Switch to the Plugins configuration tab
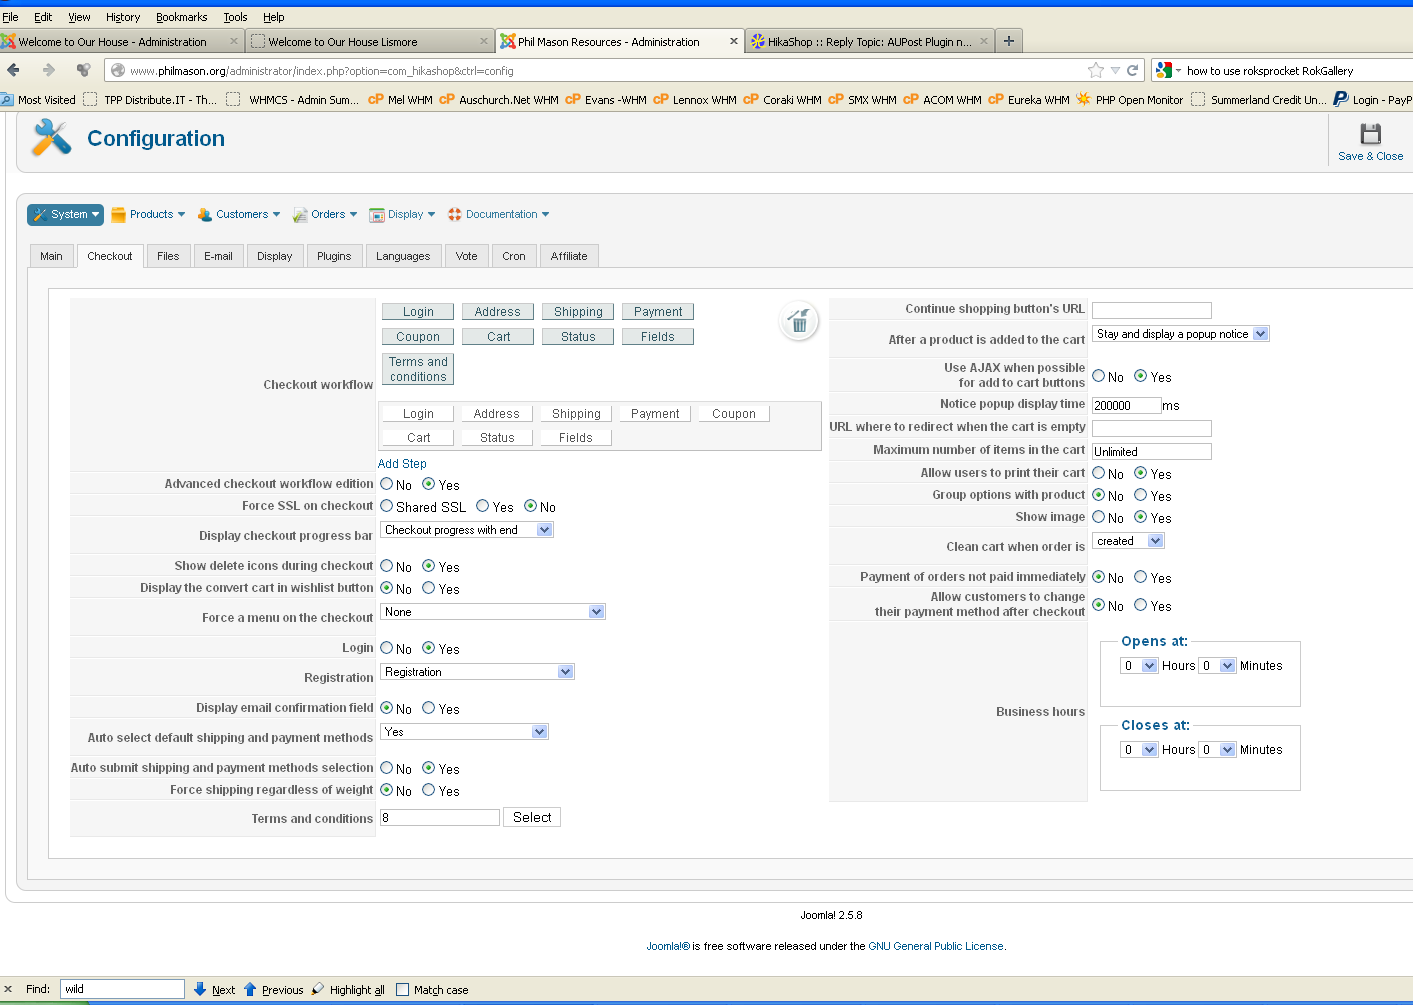Viewport: 1413px width, 1005px height. tap(334, 257)
